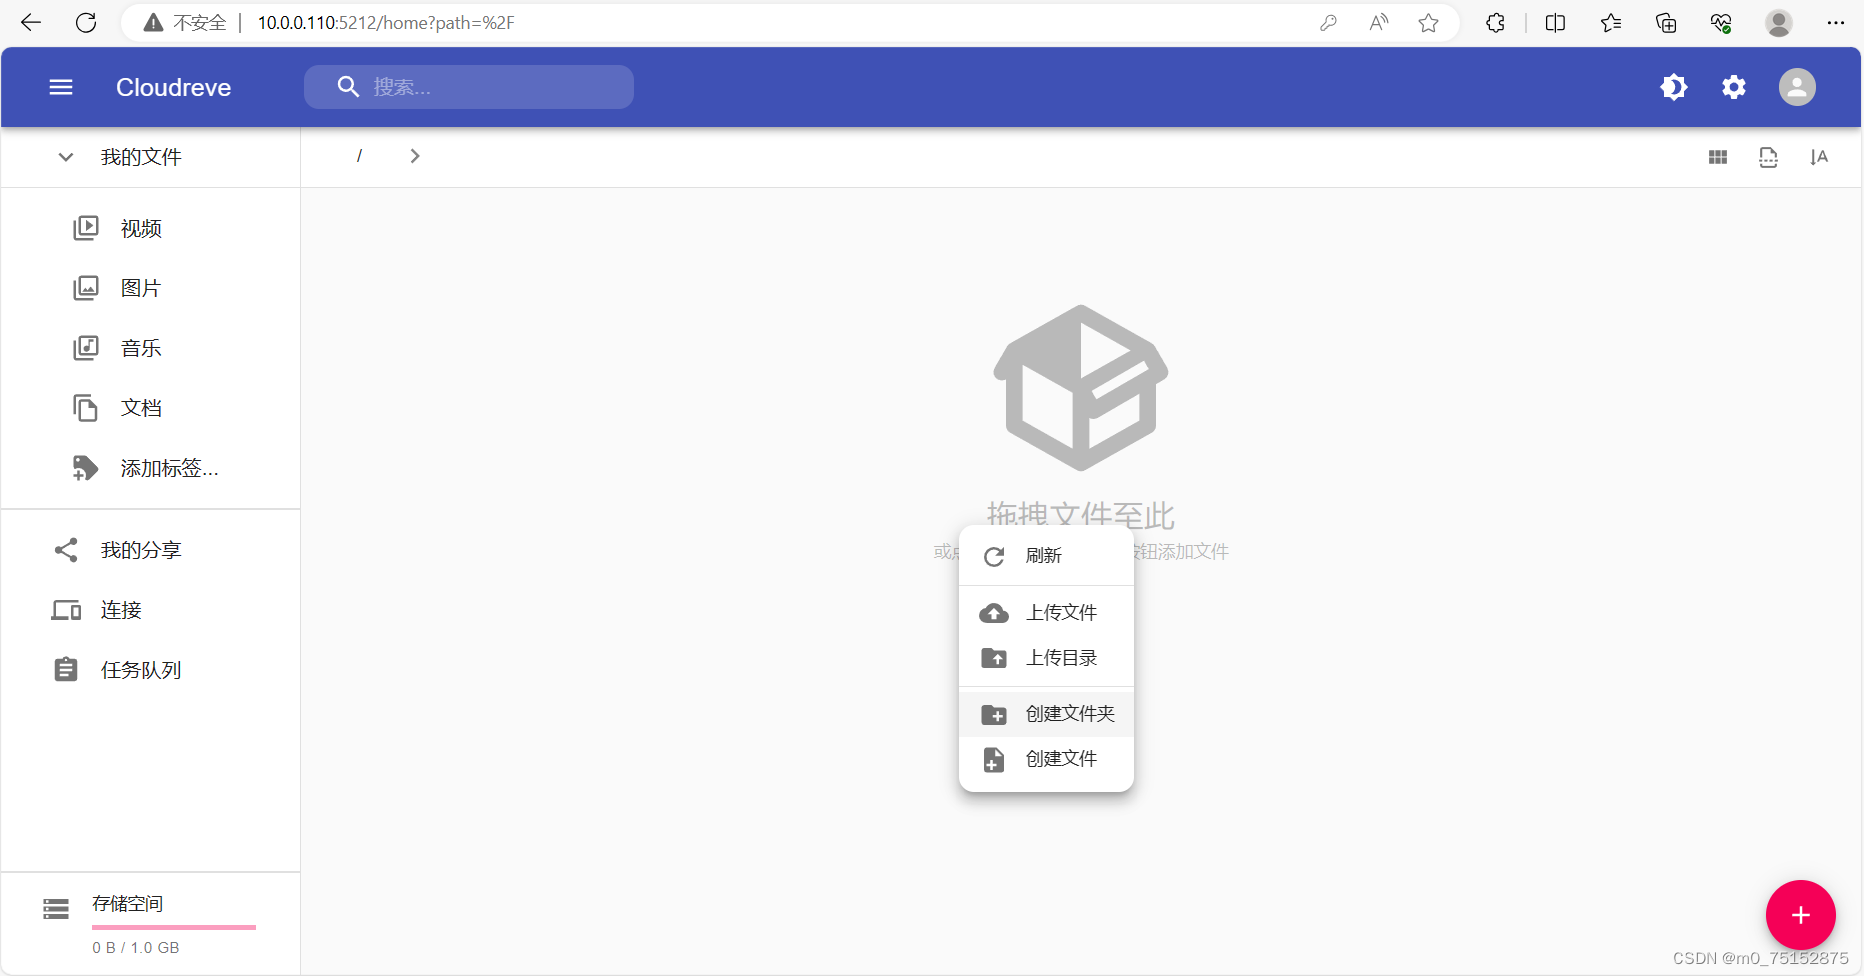The width and height of the screenshot is (1864, 976).
Task: Open browser favorites list
Action: (1611, 23)
